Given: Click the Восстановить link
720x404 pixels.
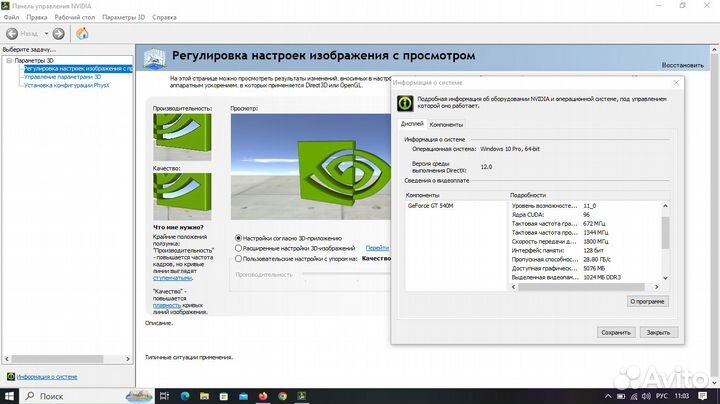Looking at the screenshot, I should pyautogui.click(x=682, y=65).
